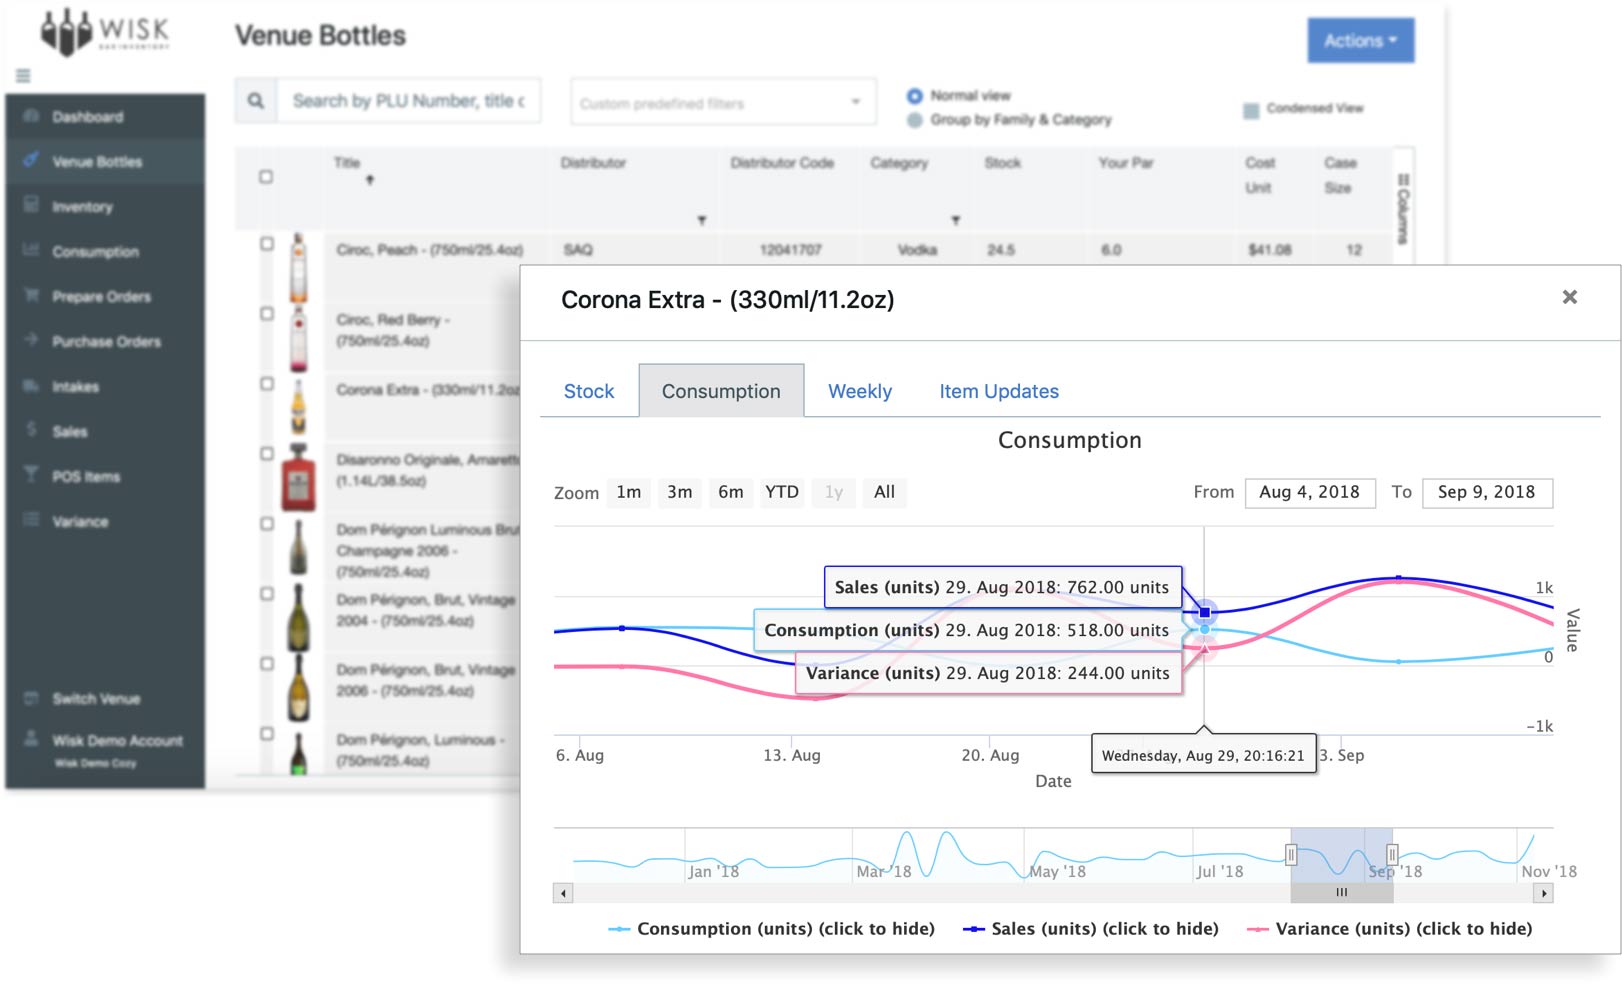Select the Normal view radio button
This screenshot has width=1622, height=986.
[x=914, y=96]
